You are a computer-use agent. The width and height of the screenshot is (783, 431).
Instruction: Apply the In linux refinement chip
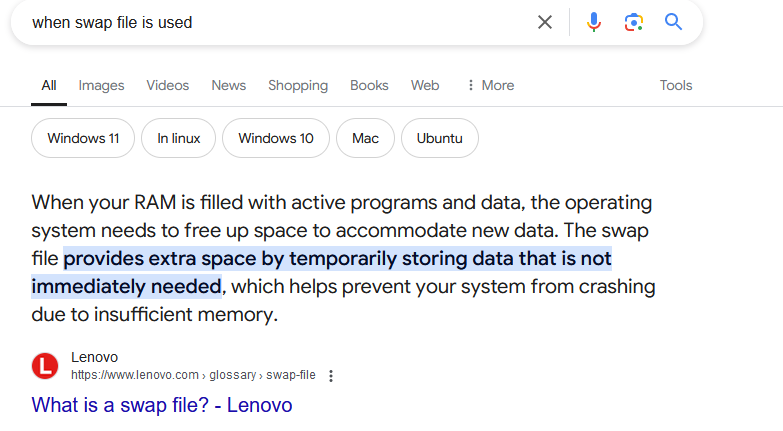(178, 138)
